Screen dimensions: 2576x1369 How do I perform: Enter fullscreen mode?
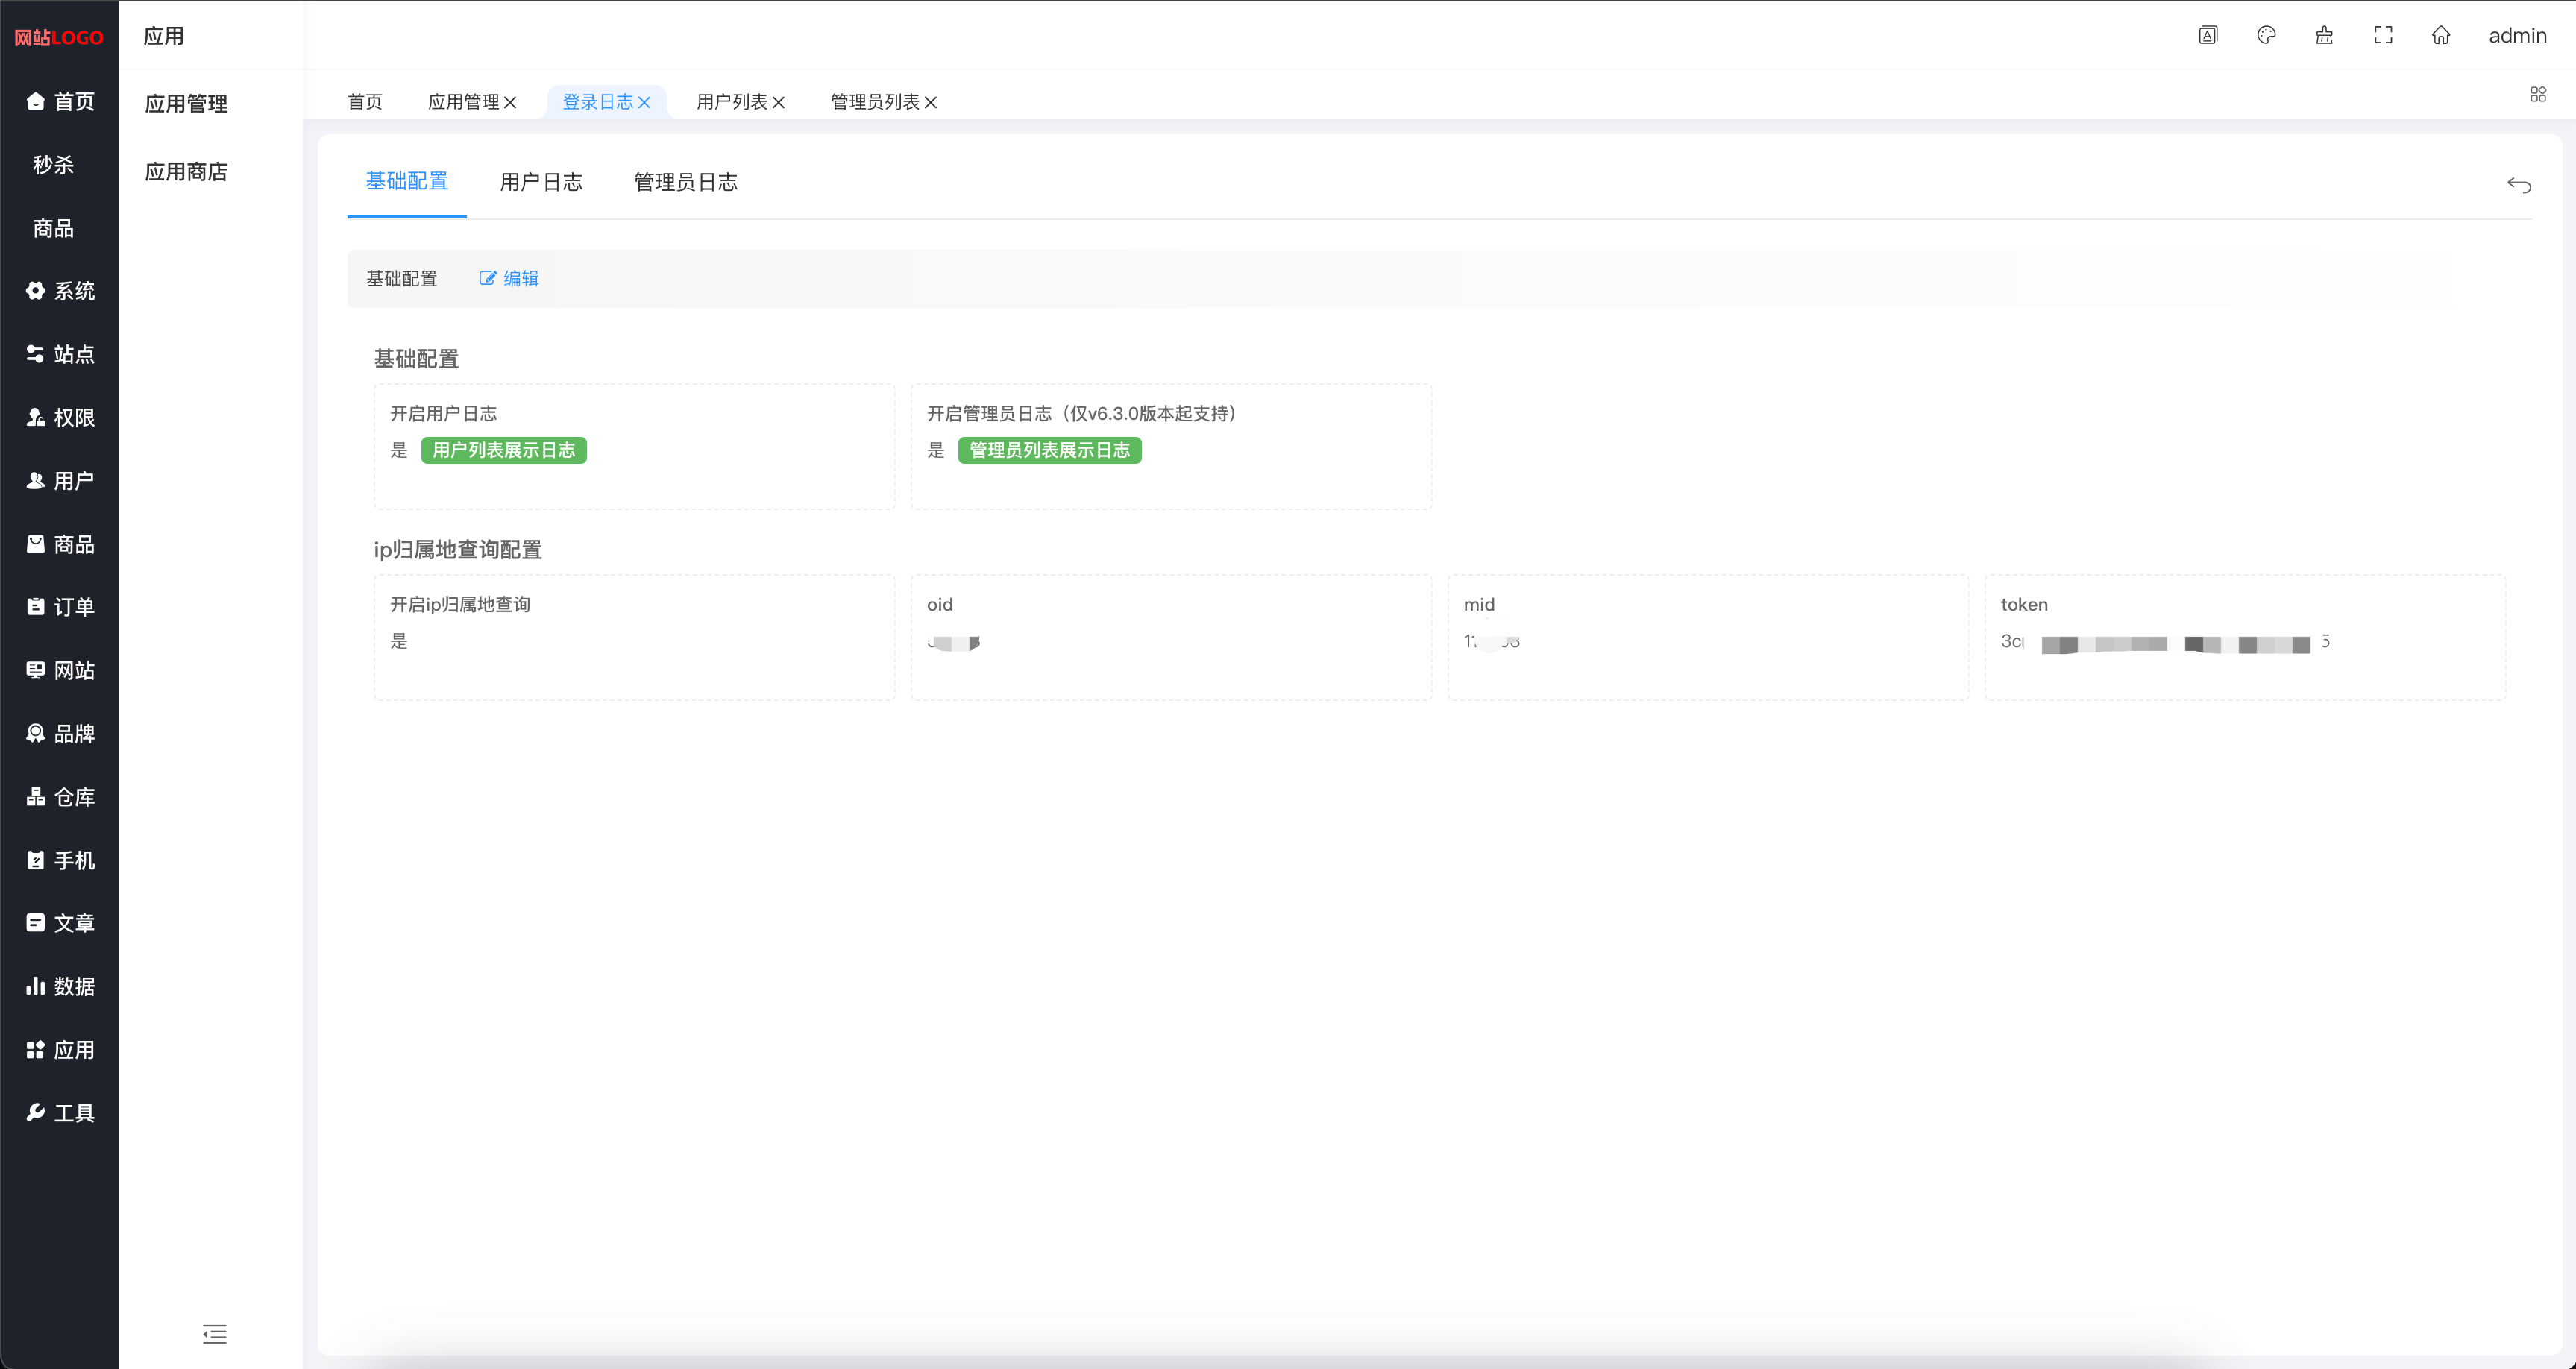2383,35
